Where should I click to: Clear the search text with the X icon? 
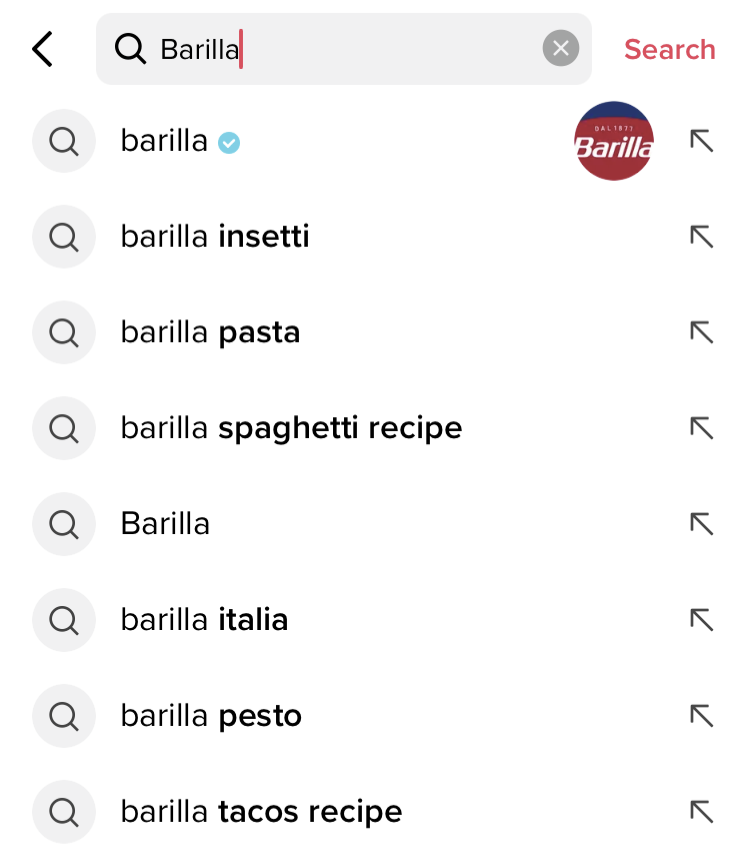point(560,48)
